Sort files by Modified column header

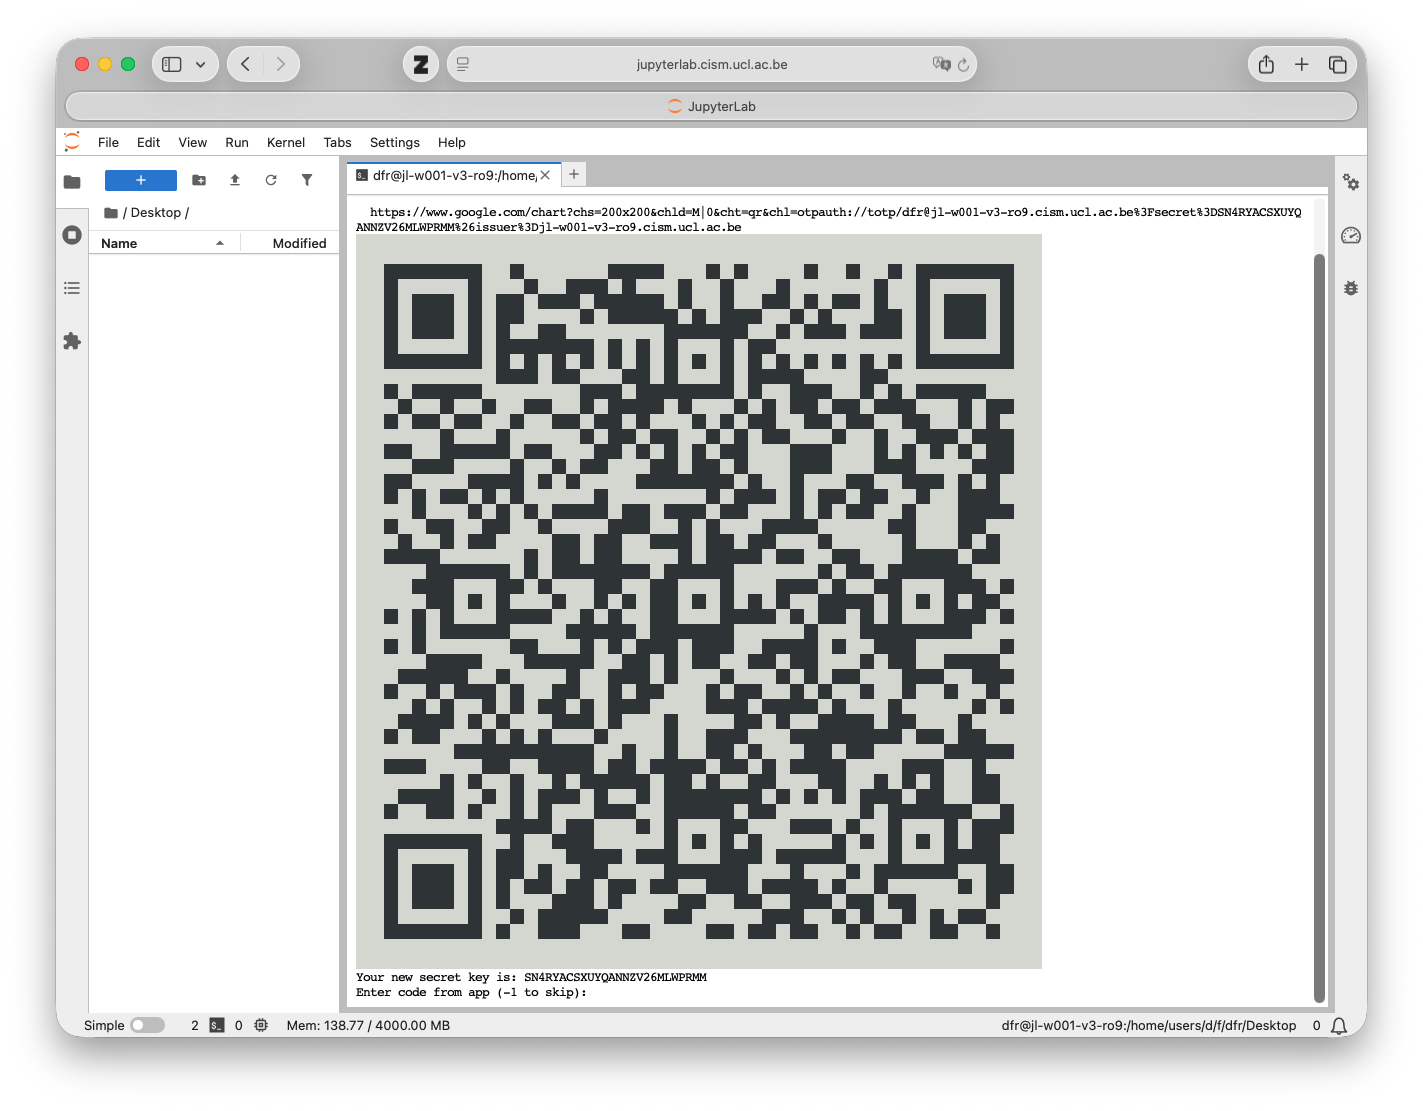click(290, 243)
